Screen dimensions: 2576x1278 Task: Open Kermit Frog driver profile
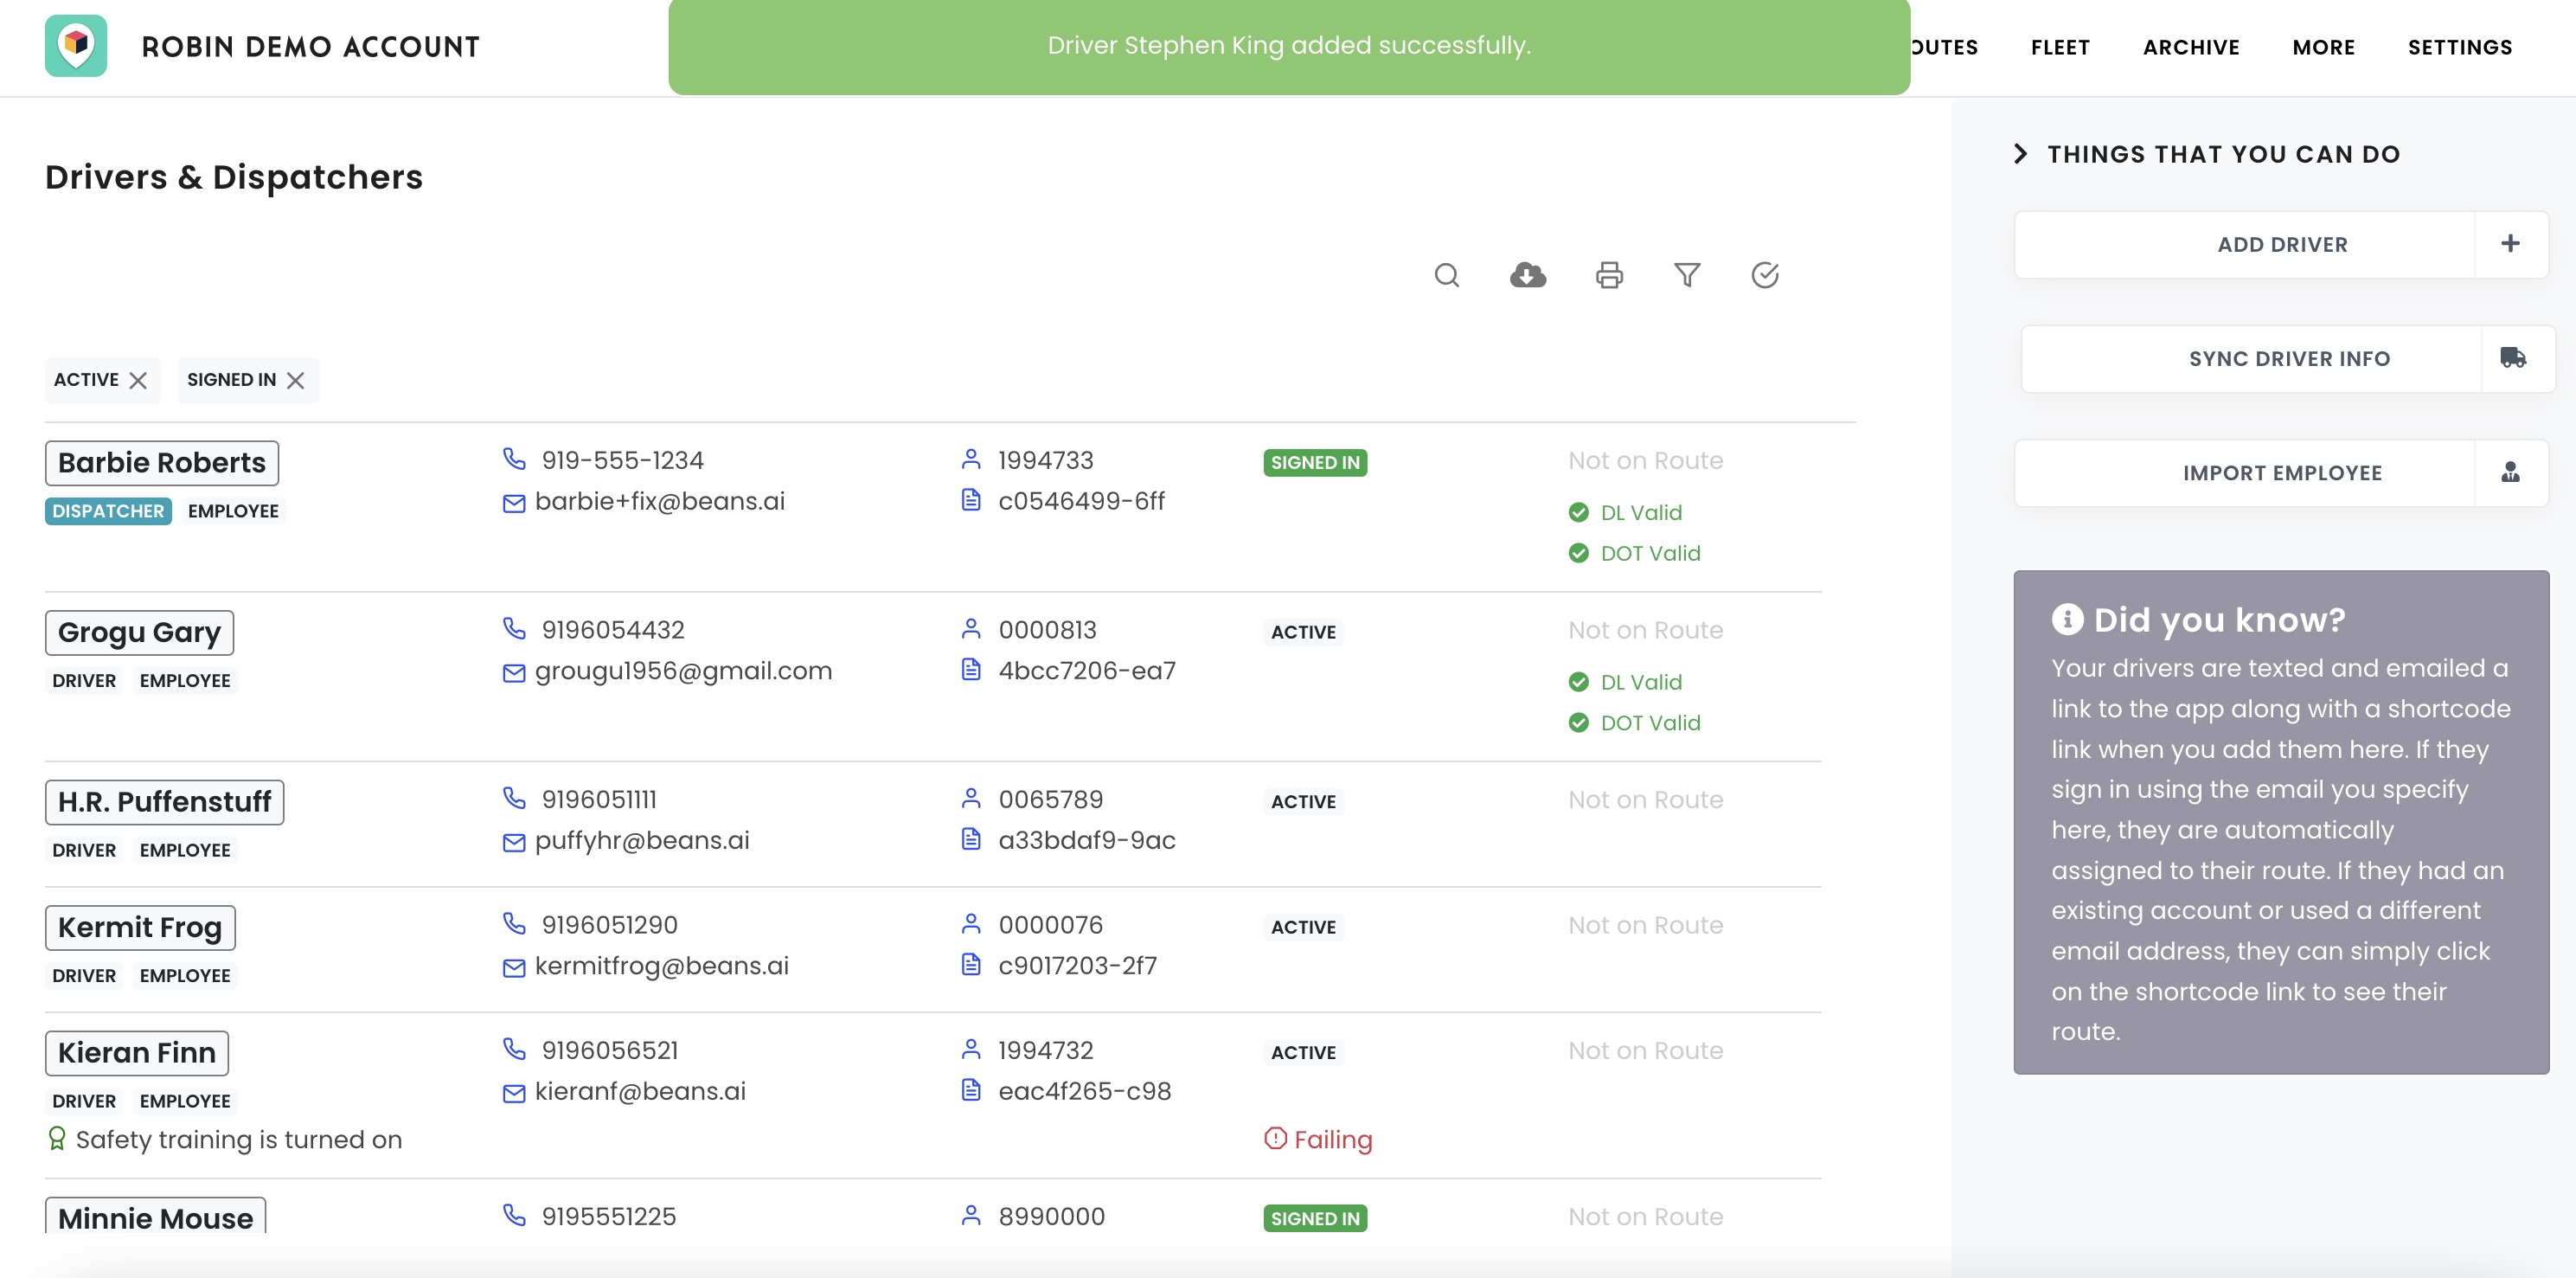(140, 928)
